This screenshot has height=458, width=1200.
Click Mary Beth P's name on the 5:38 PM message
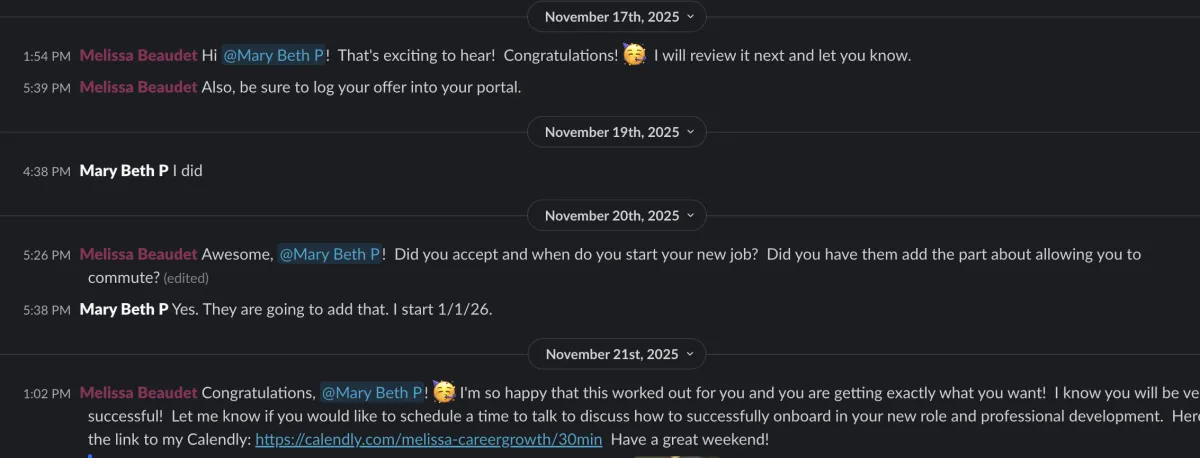[x=123, y=309]
